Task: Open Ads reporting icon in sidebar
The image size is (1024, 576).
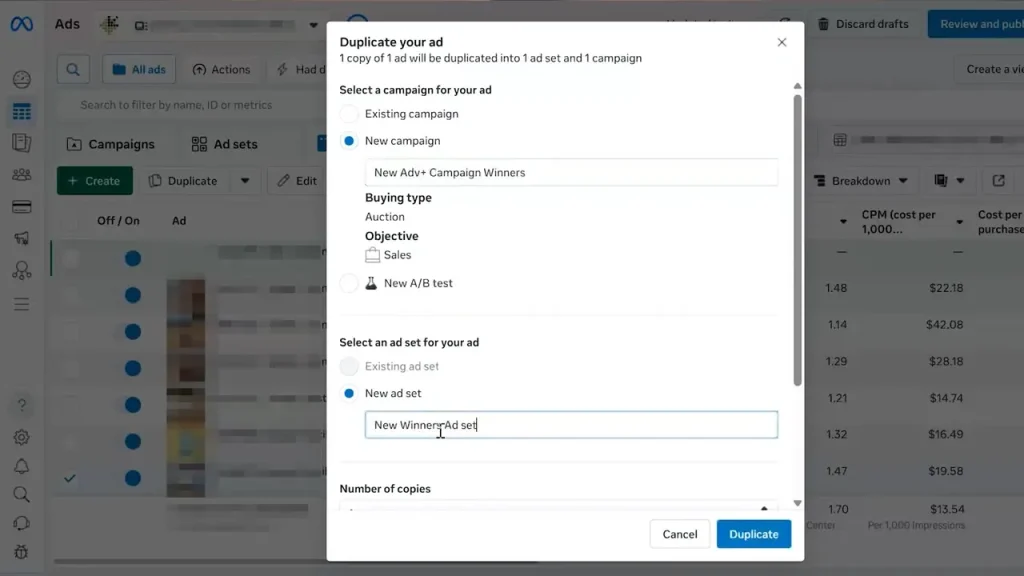Action: click(22, 143)
